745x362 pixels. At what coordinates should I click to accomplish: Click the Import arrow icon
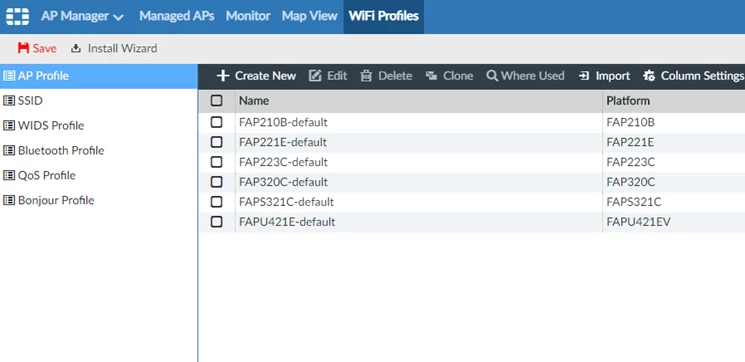[584, 76]
